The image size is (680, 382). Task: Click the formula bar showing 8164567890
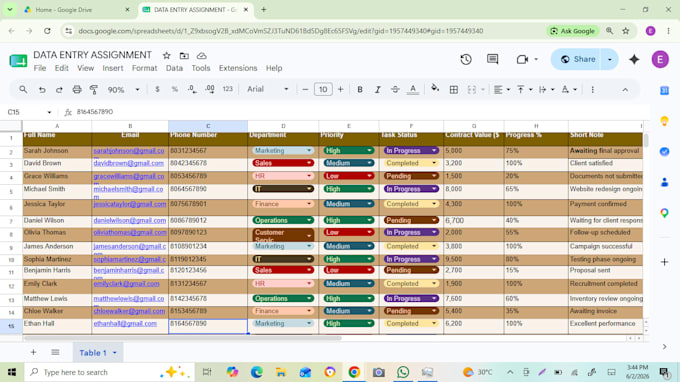click(x=360, y=112)
